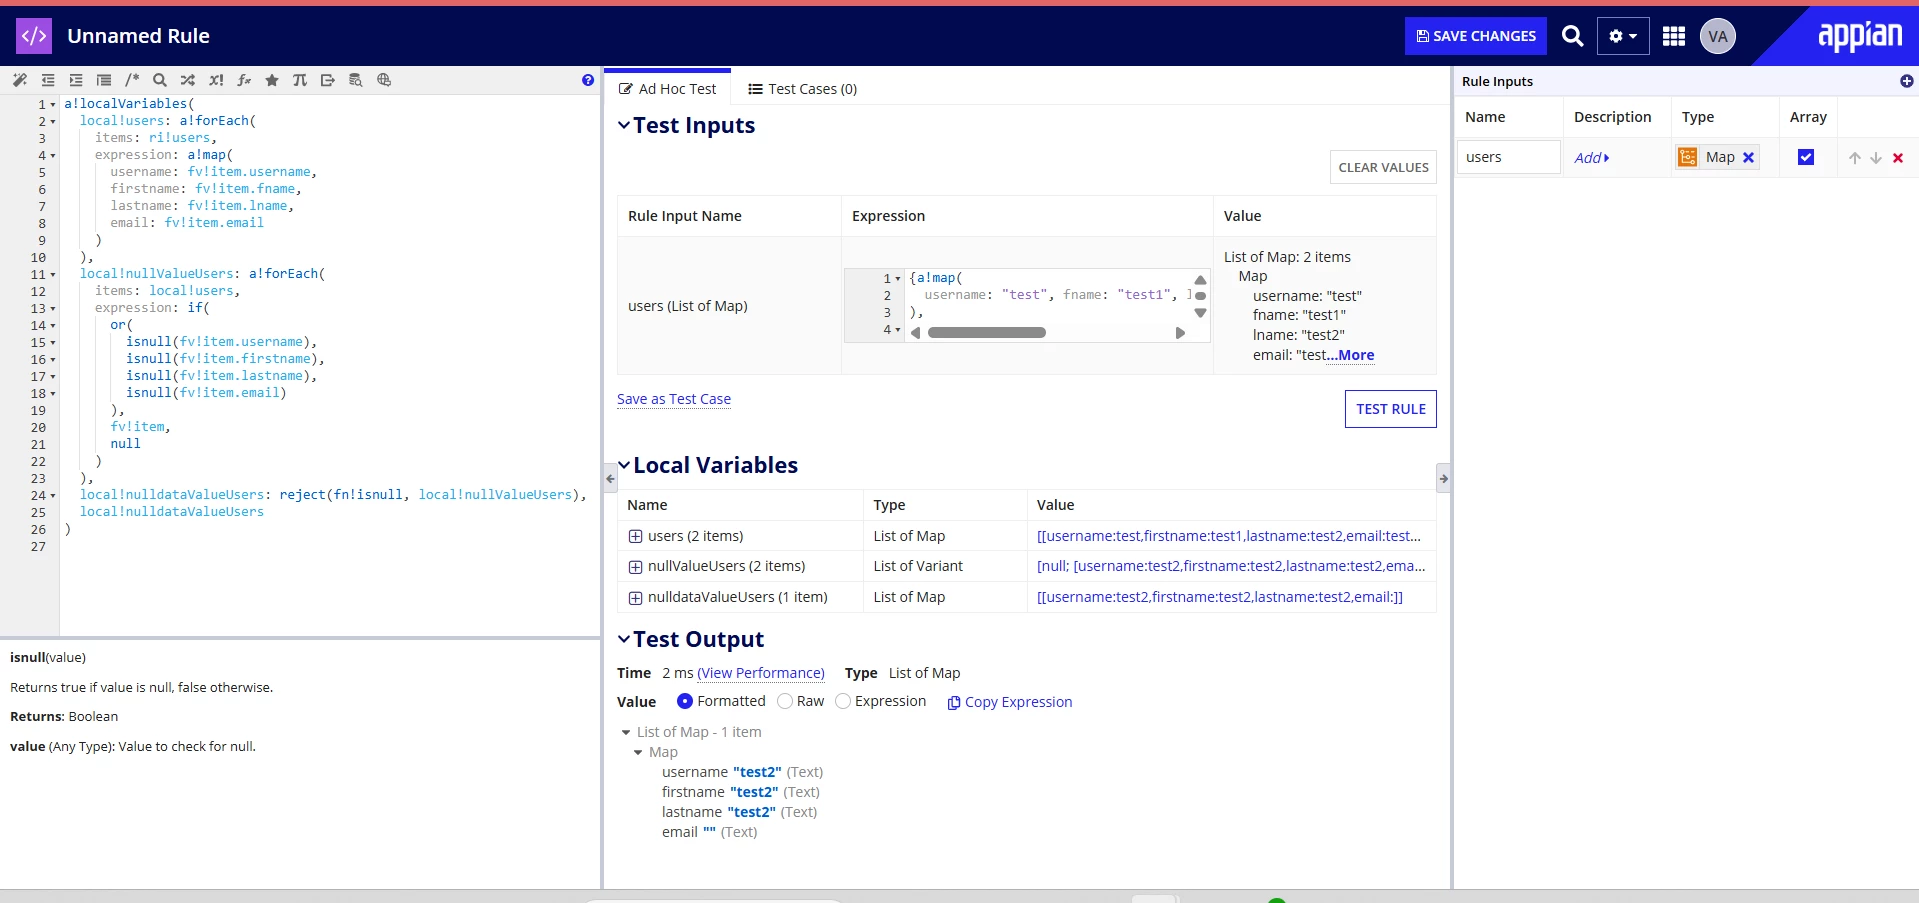This screenshot has width=1919, height=903.
Task: Select the Raw output option
Action: point(785,701)
